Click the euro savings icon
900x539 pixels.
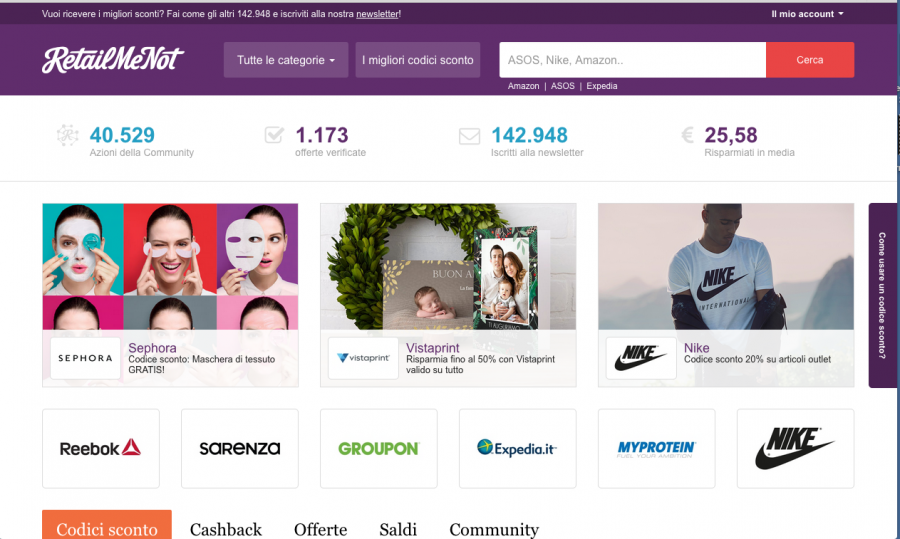(687, 135)
